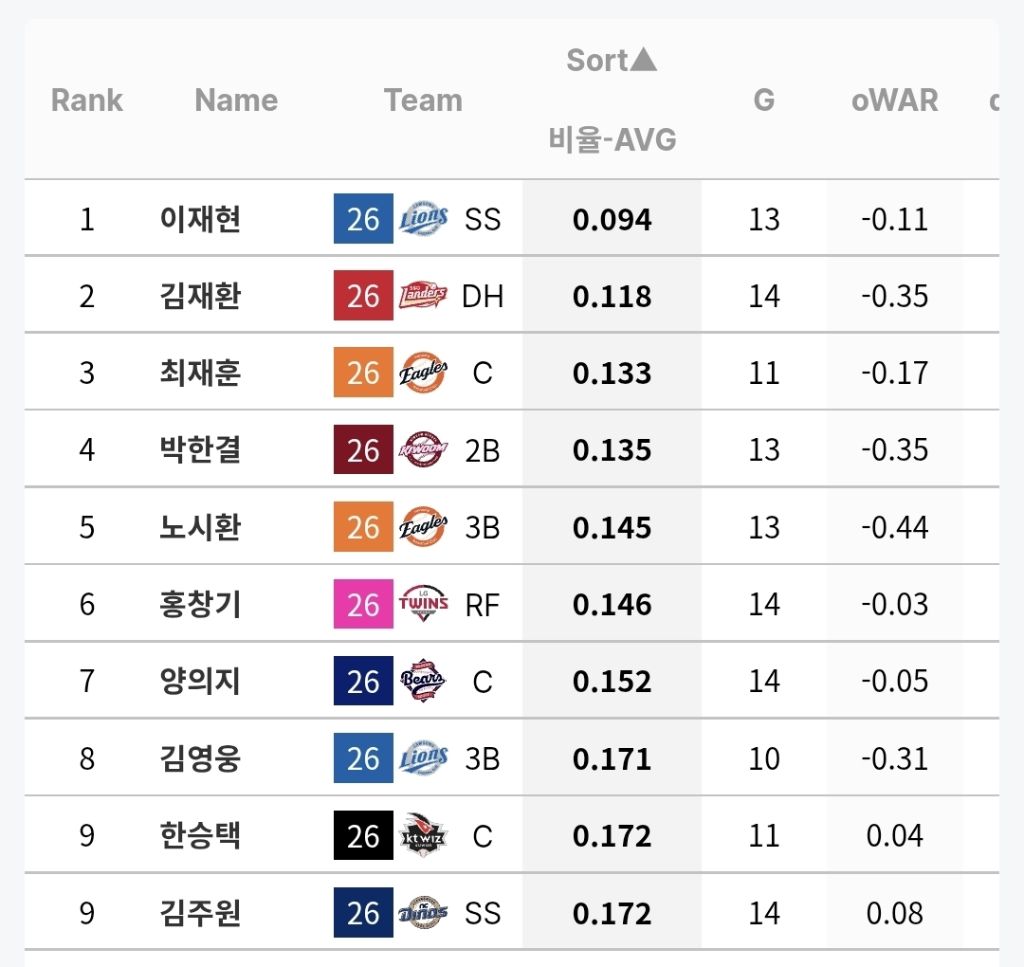
Task: Click the Team column header
Action: coord(423,101)
